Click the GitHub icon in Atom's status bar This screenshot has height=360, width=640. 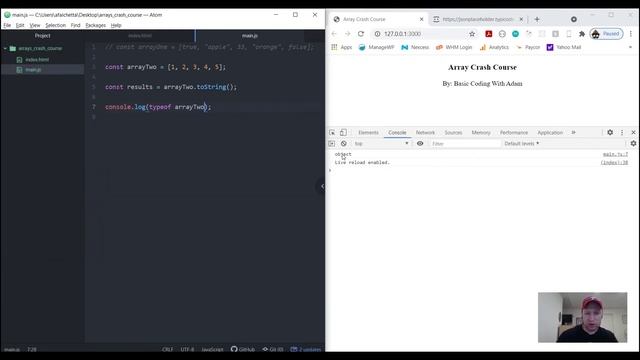[x=243, y=349]
